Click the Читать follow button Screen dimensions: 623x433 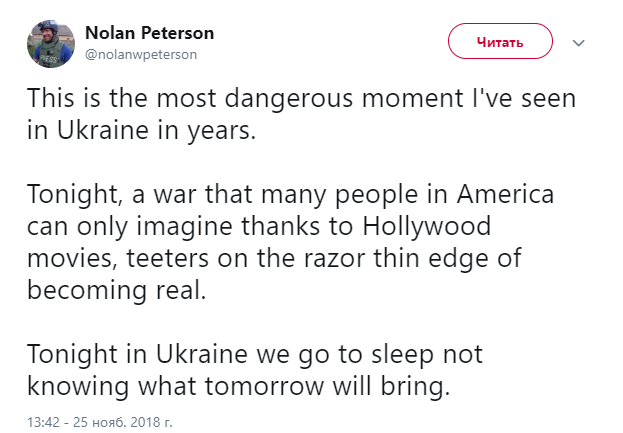coord(500,41)
